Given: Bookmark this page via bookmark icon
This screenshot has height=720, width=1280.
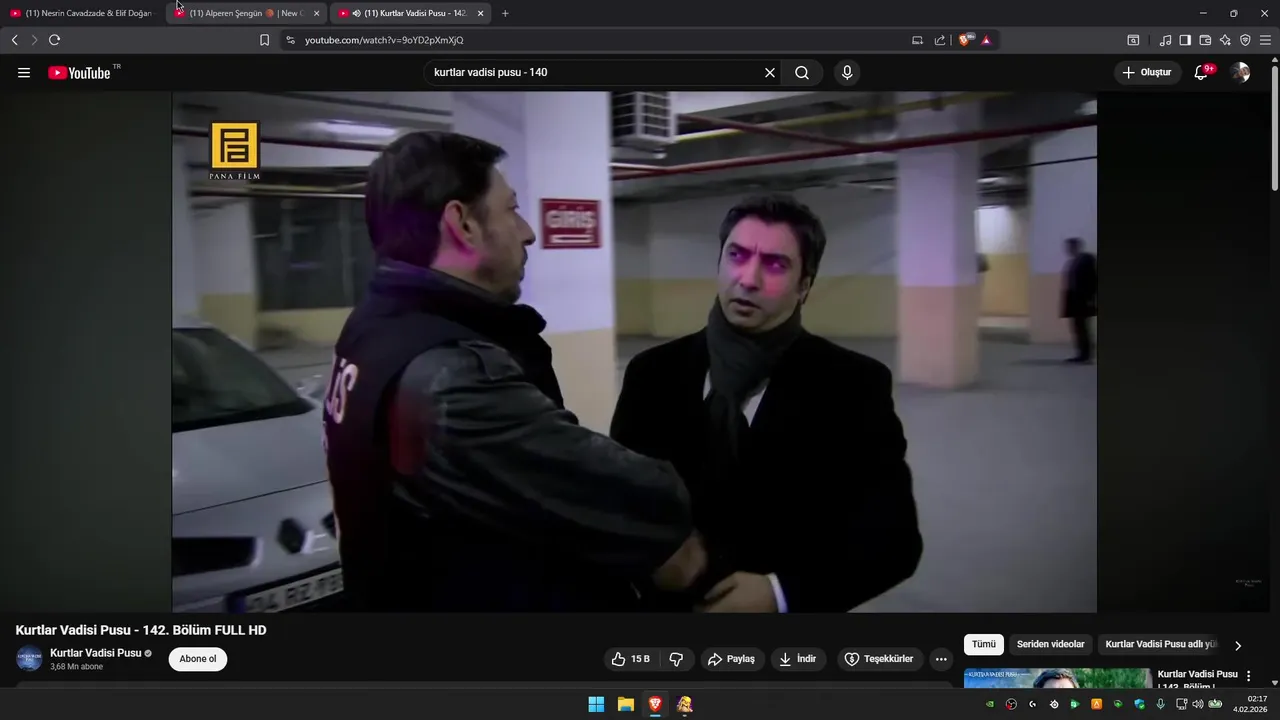Looking at the screenshot, I should [264, 40].
